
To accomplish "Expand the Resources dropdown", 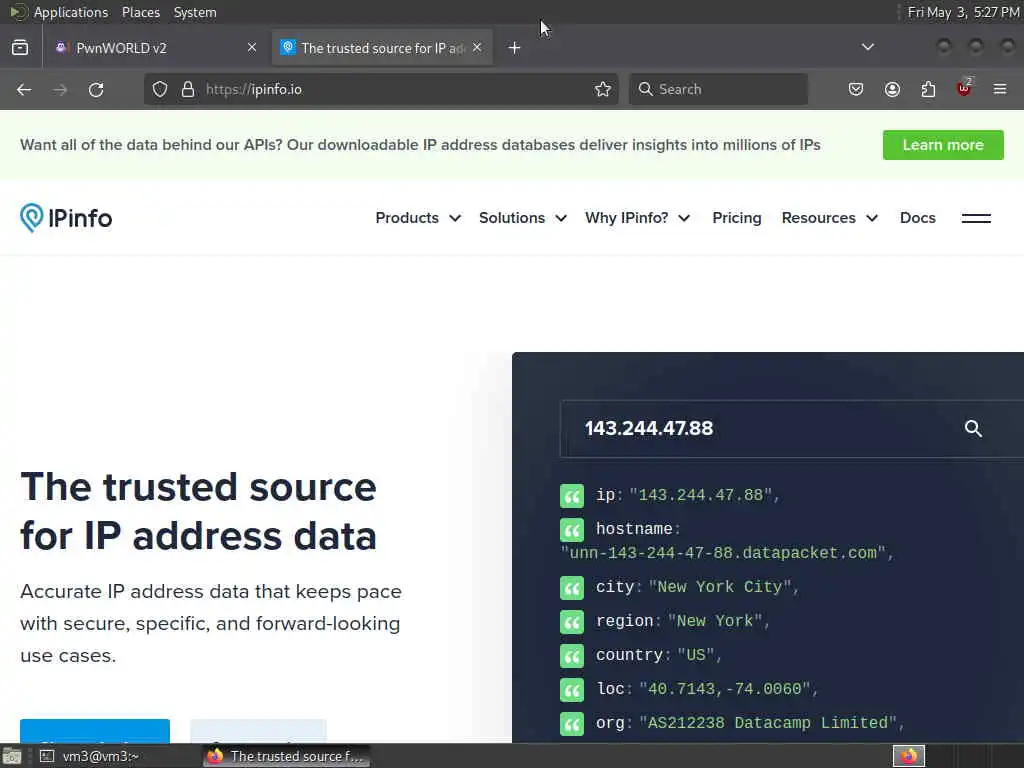I will [x=829, y=218].
